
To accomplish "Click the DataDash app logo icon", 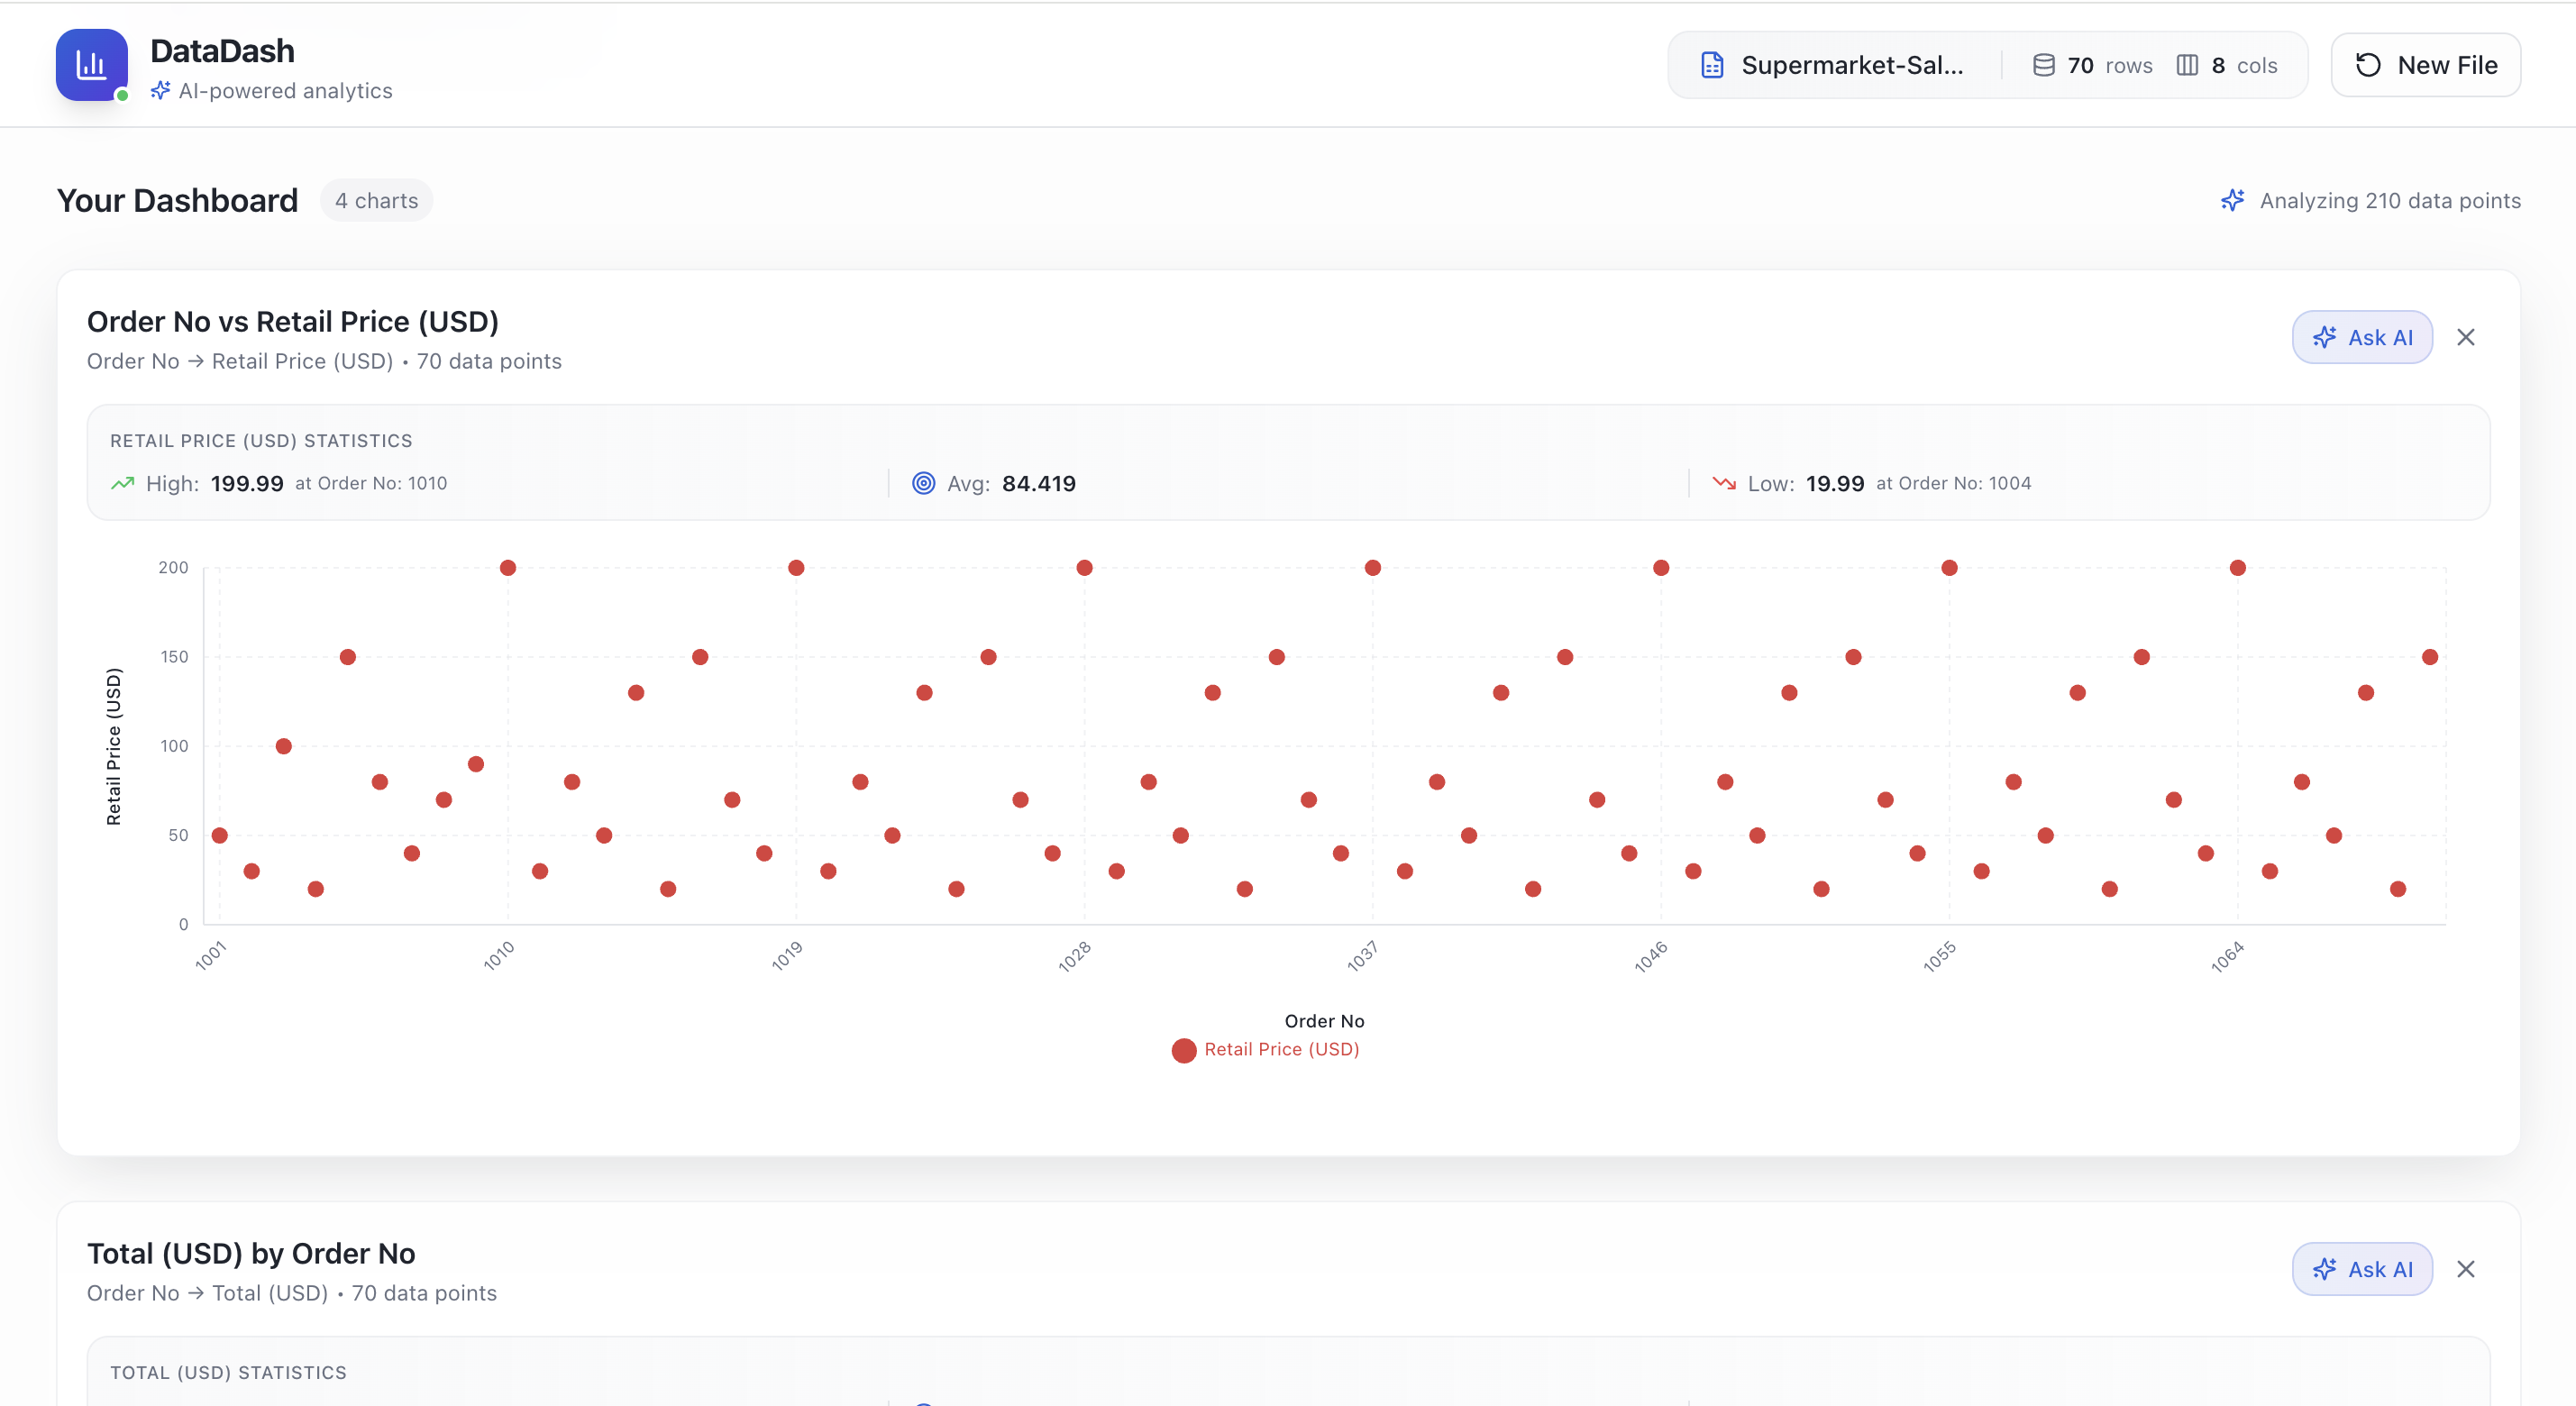I will (x=92, y=64).
